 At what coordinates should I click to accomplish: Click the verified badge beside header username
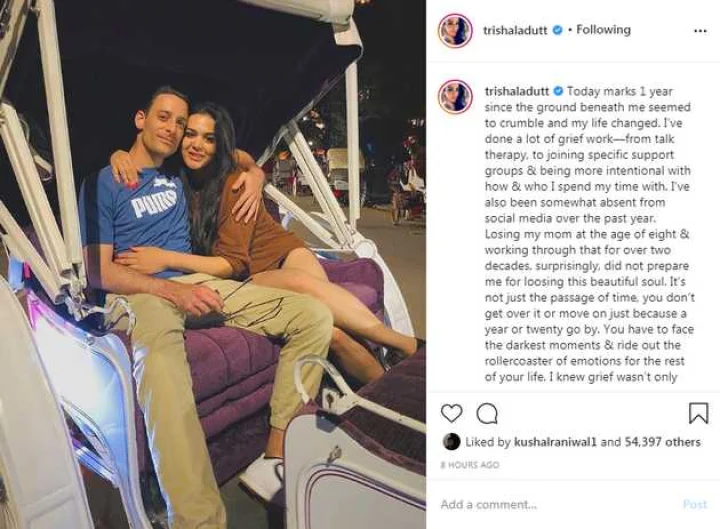pyautogui.click(x=557, y=30)
